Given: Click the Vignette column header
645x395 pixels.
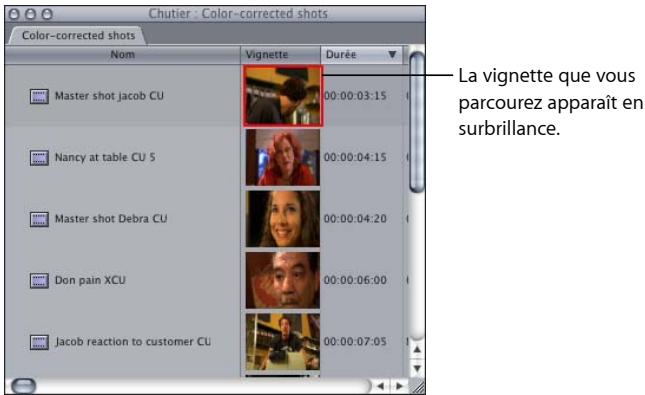Looking at the screenshot, I should point(280,54).
